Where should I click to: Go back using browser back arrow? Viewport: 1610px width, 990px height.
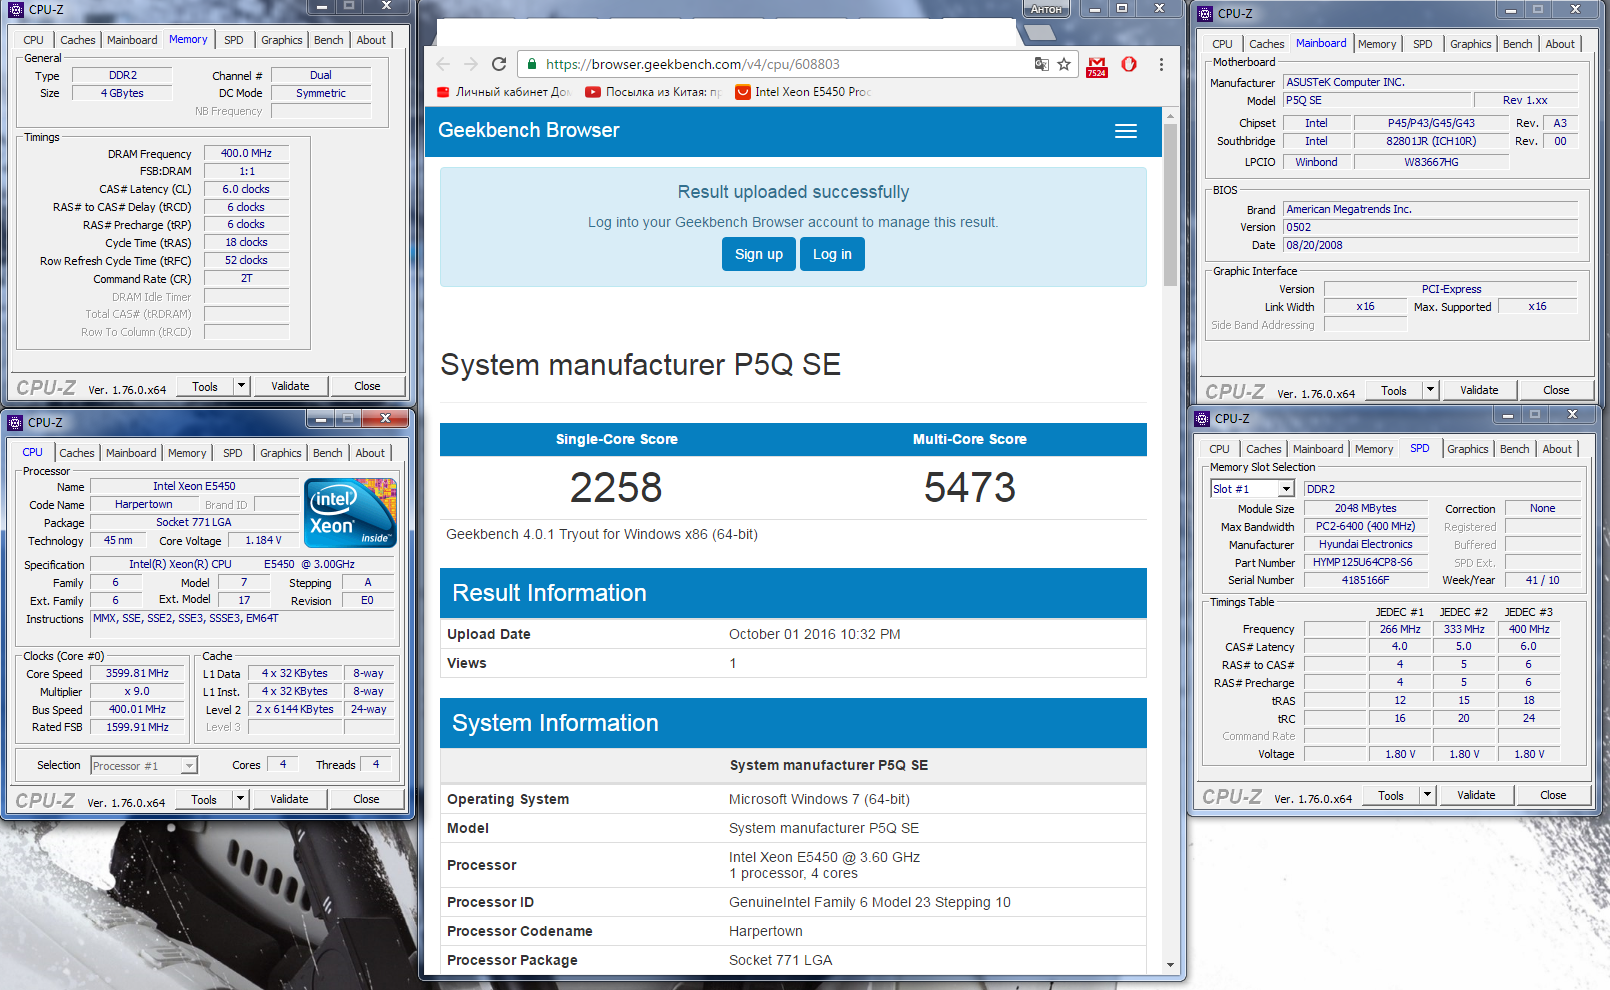point(444,64)
